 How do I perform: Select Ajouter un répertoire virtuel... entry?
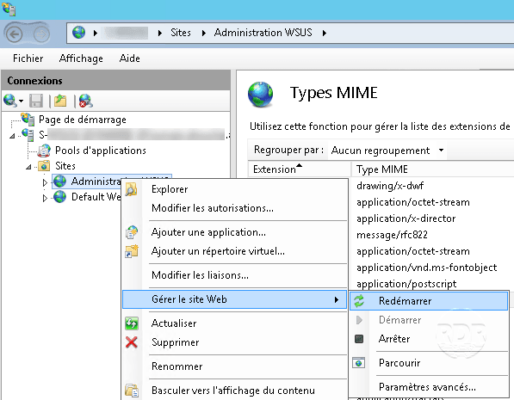235,251
